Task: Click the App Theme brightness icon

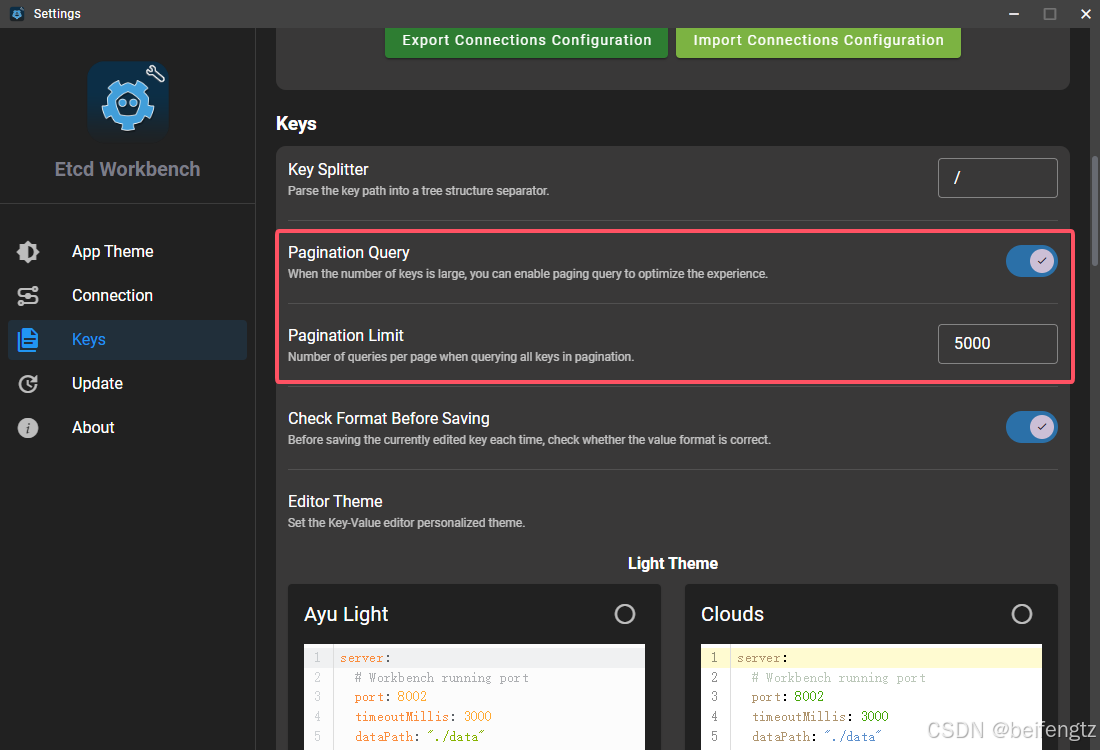Action: 28,252
